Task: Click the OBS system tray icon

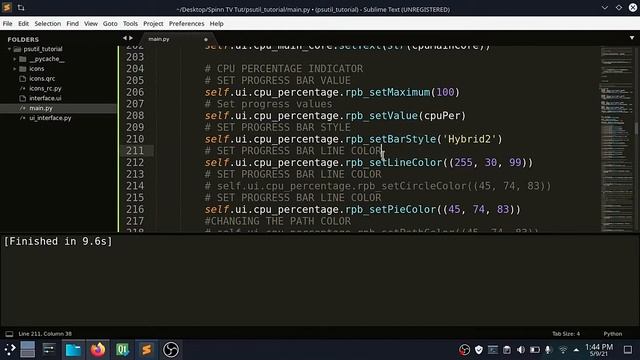Action: click(x=464, y=350)
